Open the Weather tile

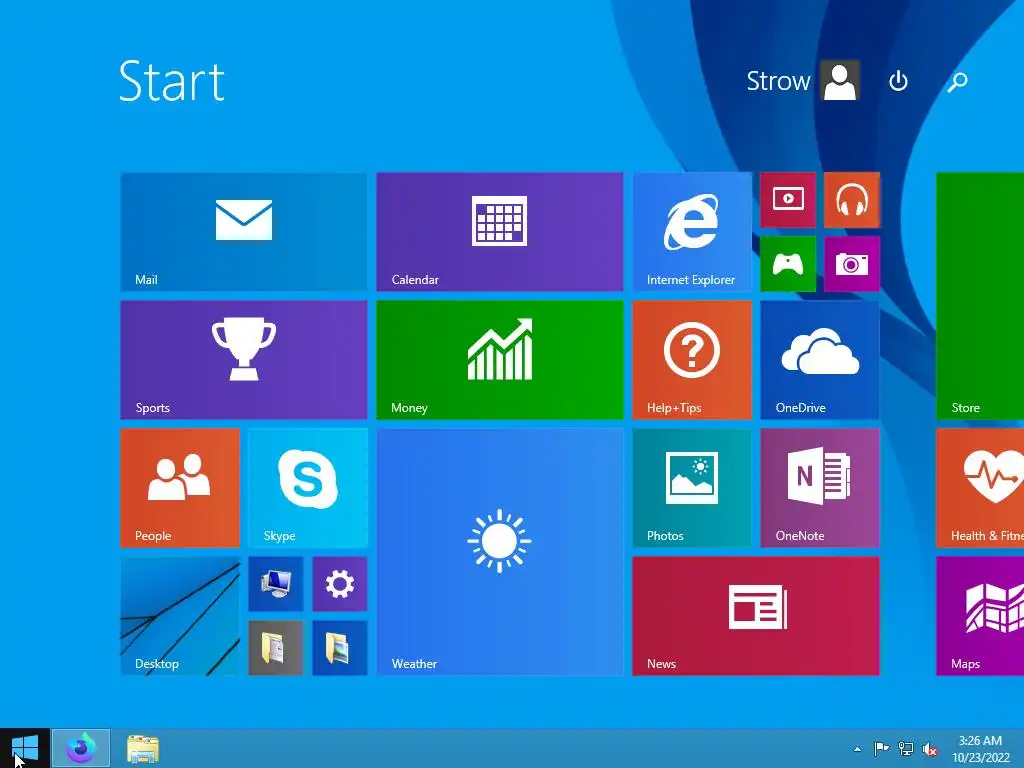tap(500, 552)
